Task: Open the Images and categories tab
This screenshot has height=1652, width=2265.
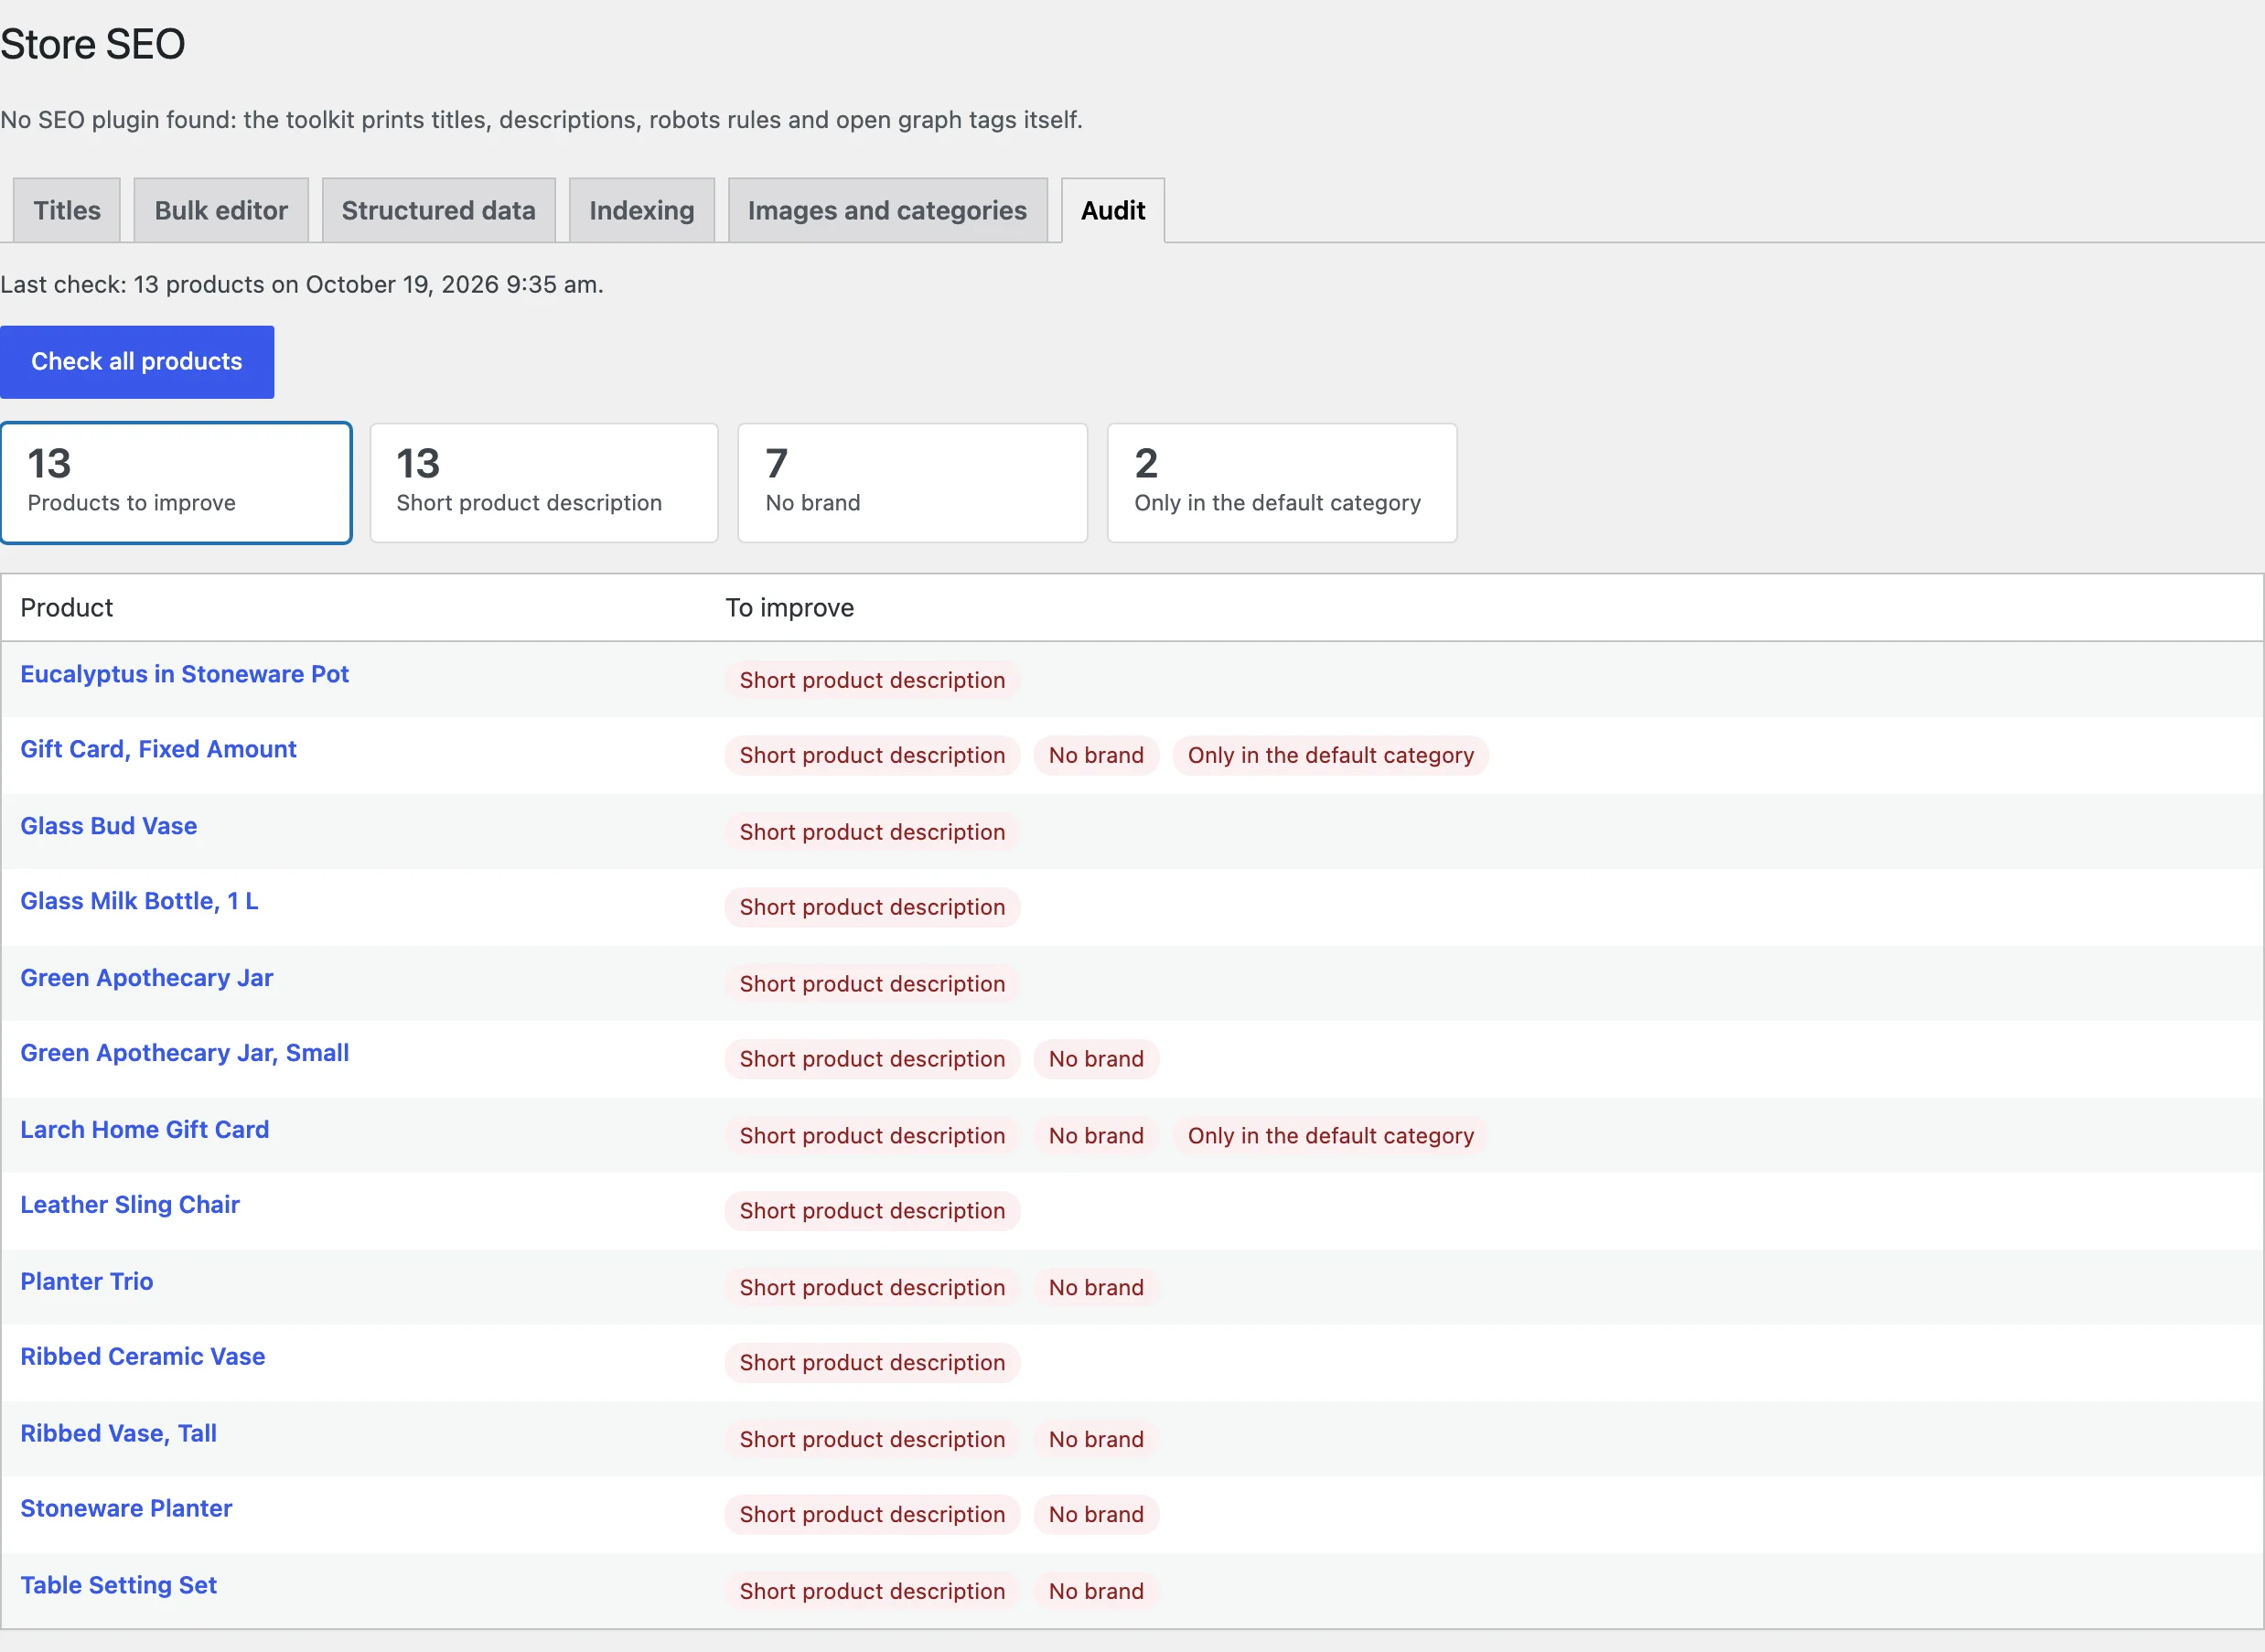Action: pyautogui.click(x=887, y=210)
